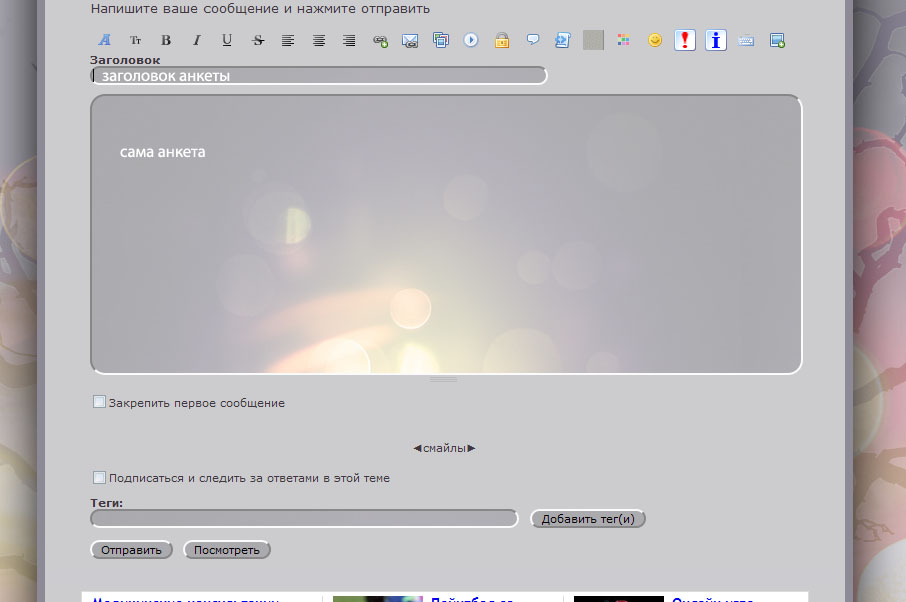The height and width of the screenshot is (602, 906).
Task: Check Закрепить первое сообщение
Action: 99,402
